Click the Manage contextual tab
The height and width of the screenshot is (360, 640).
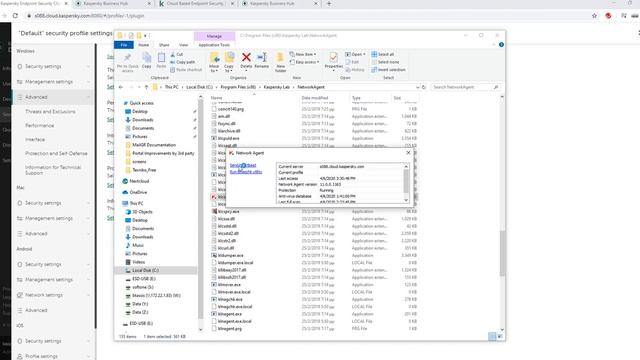pyautogui.click(x=214, y=36)
